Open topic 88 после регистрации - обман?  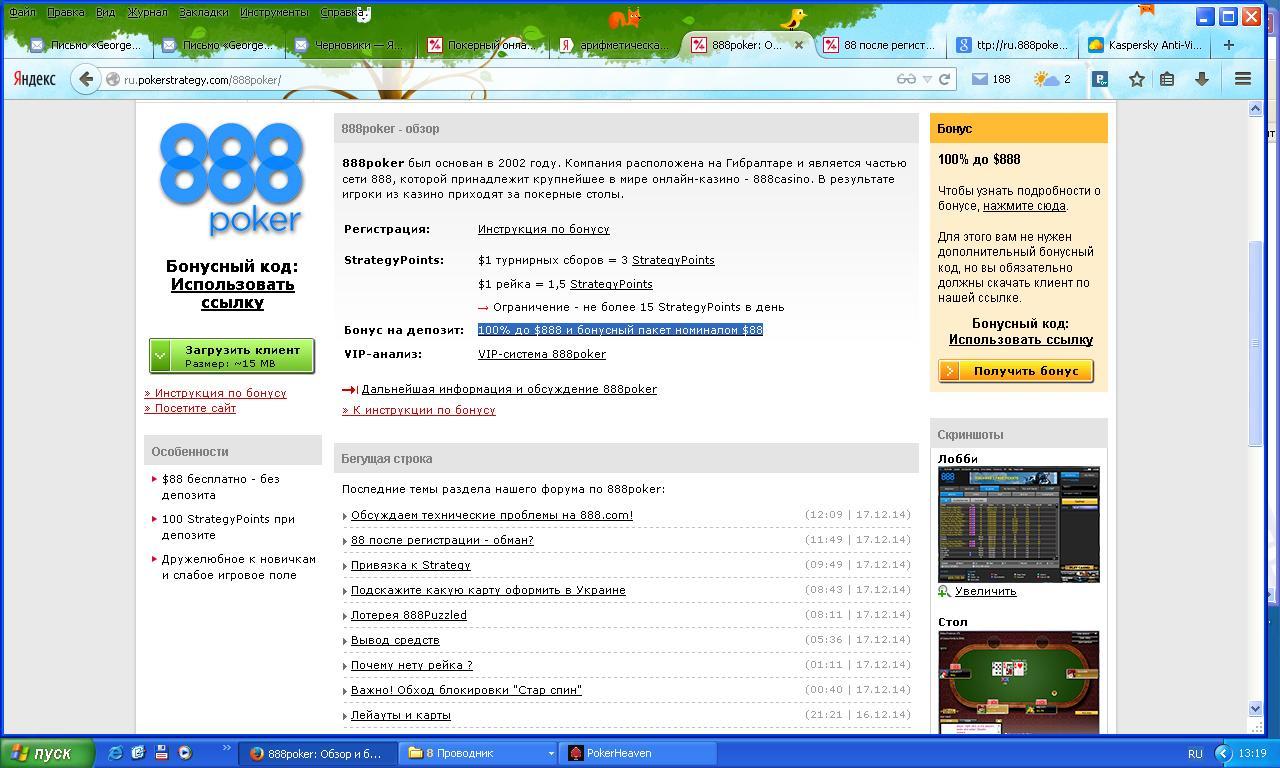[442, 540]
